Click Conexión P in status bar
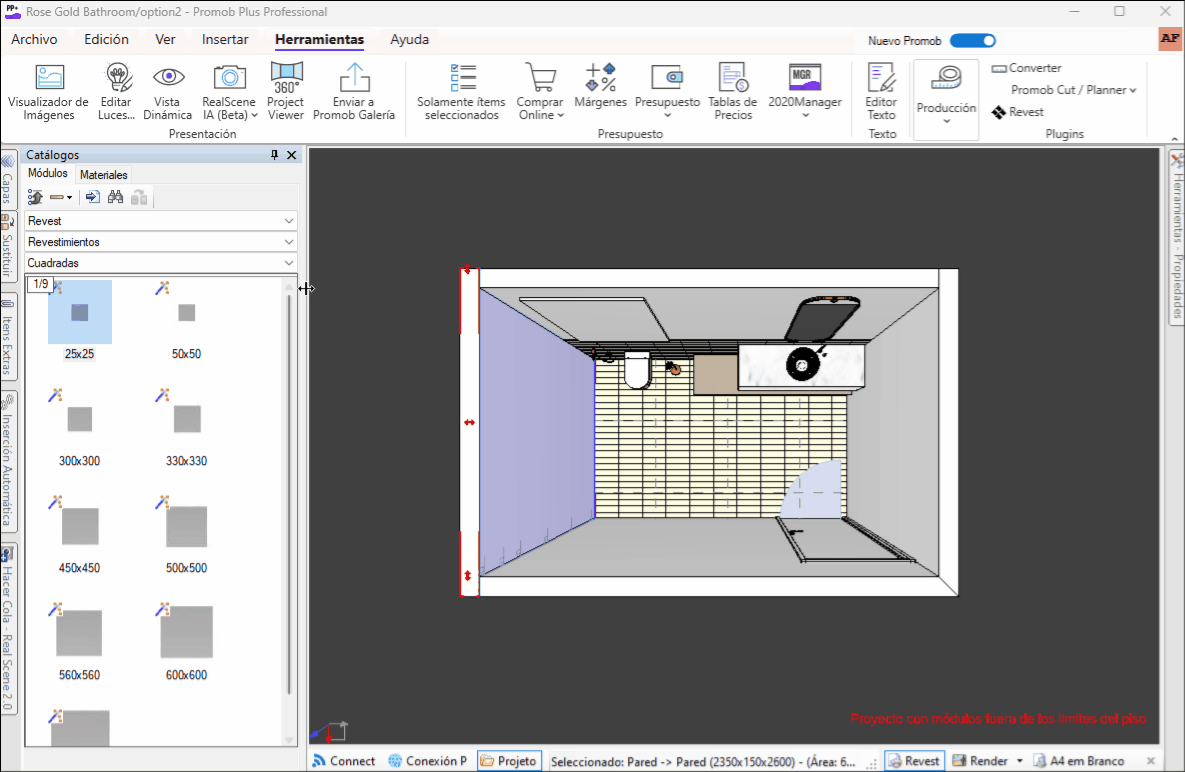 coord(428,761)
